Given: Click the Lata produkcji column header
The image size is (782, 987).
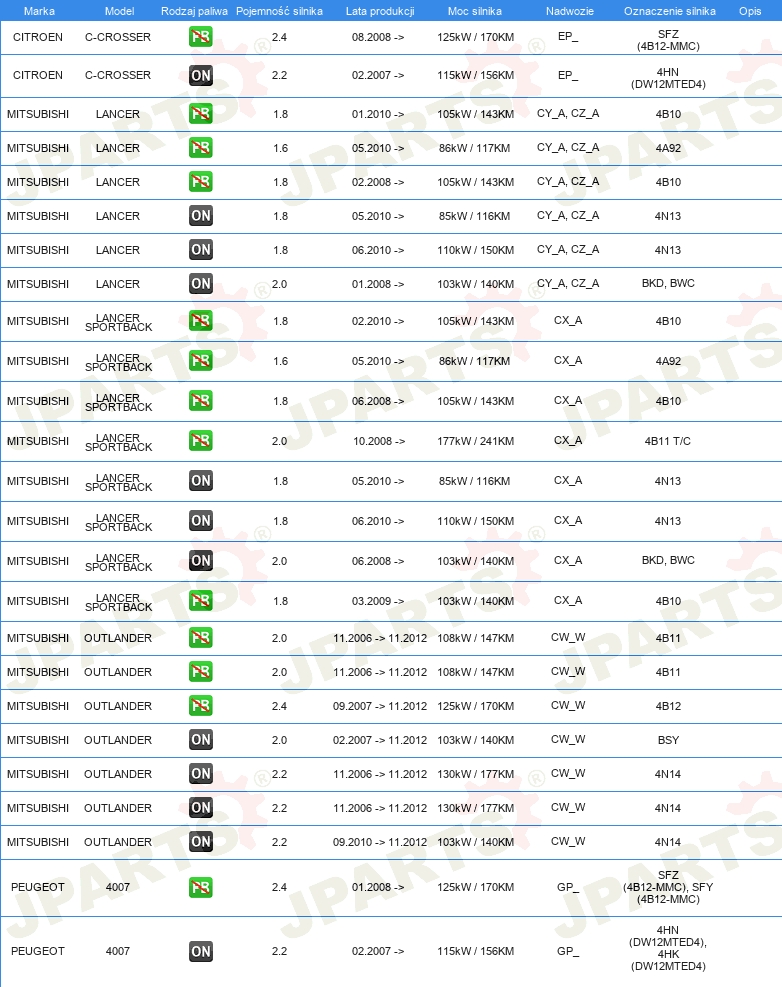Looking at the screenshot, I should 380,11.
